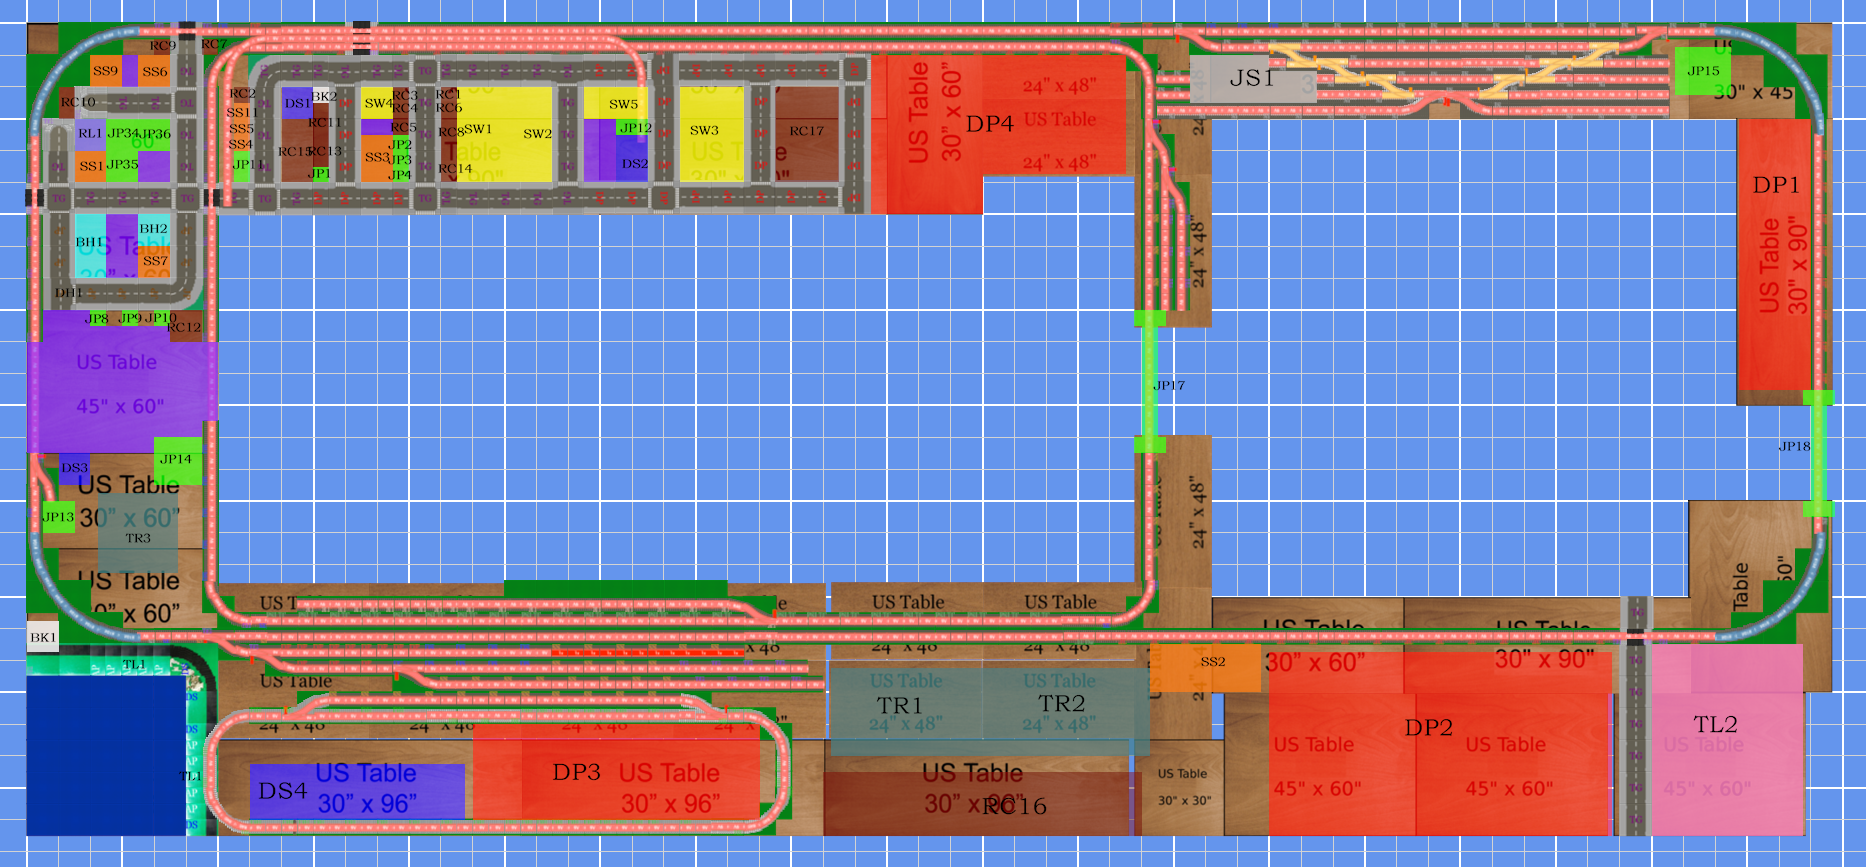This screenshot has height=867, width=1866.
Task: Click the pink TL2 table area
Action: 1727,739
